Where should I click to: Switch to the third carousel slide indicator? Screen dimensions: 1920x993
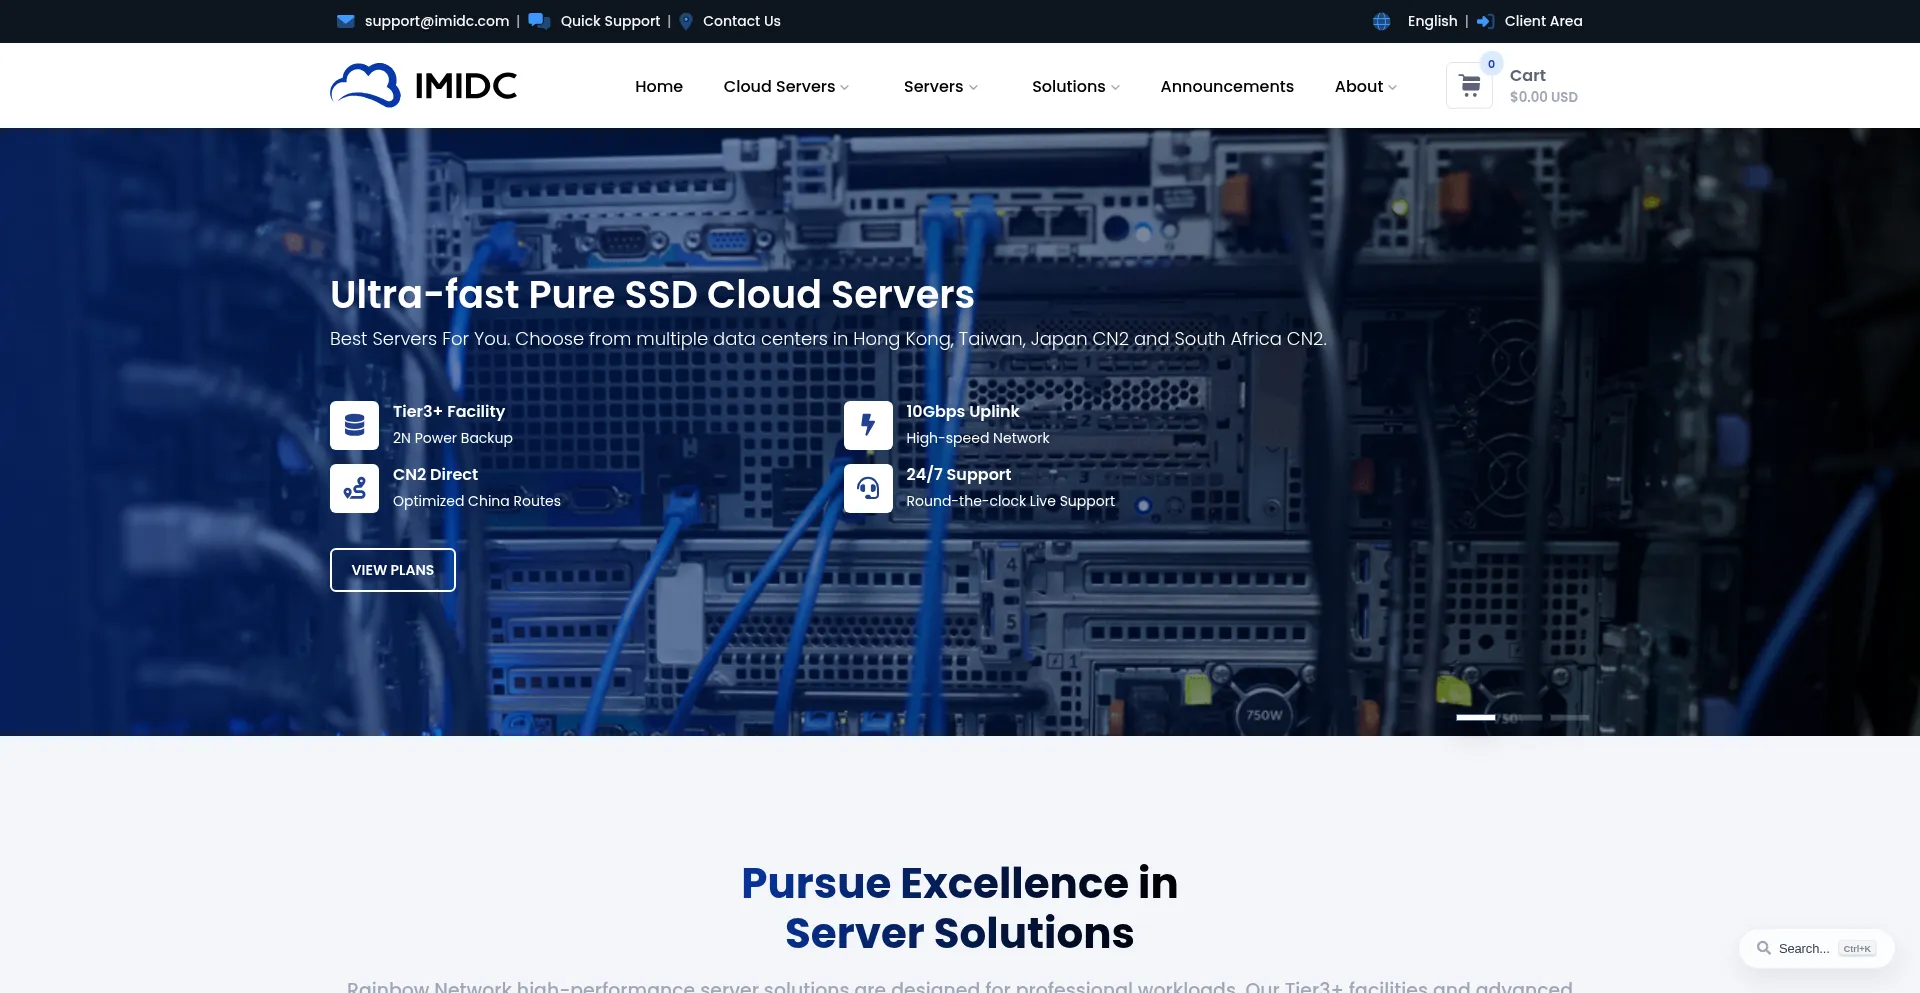click(1570, 717)
